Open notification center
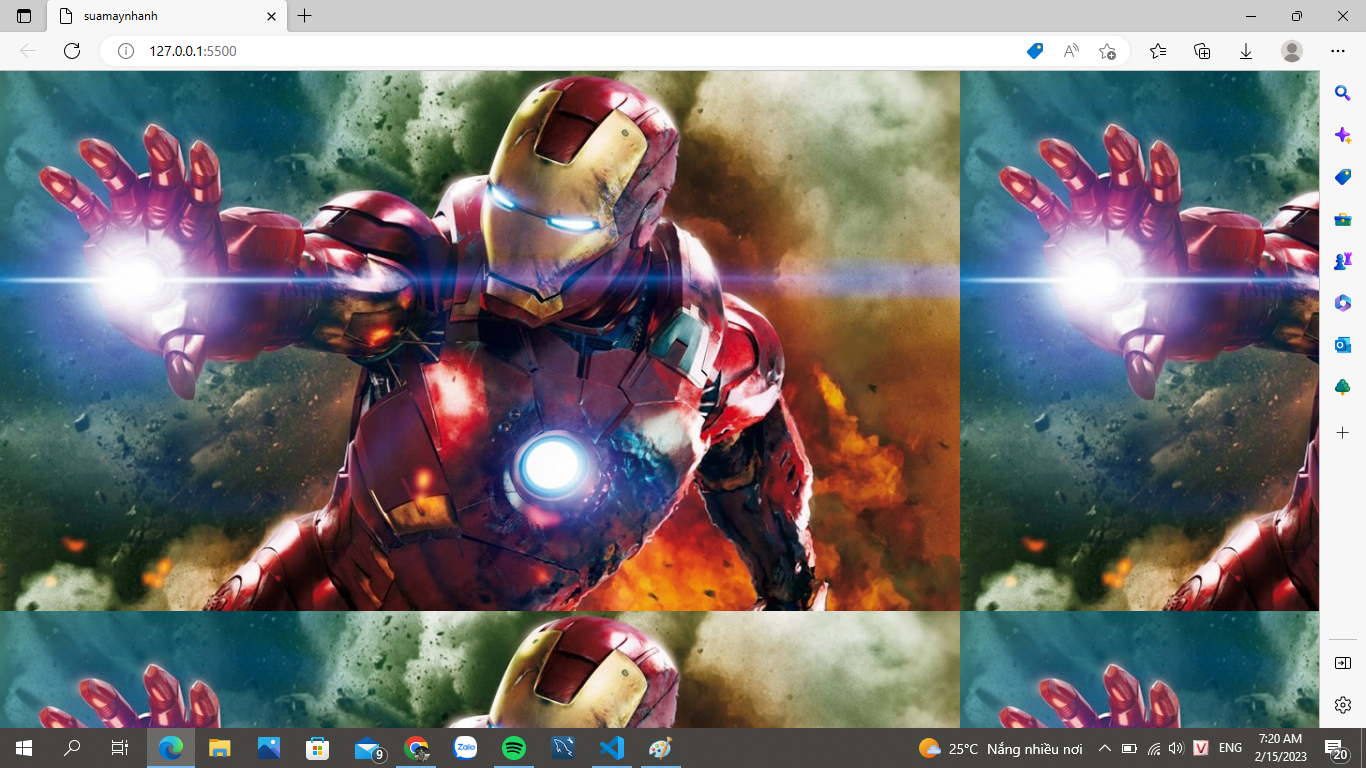The height and width of the screenshot is (768, 1366). click(1336, 748)
